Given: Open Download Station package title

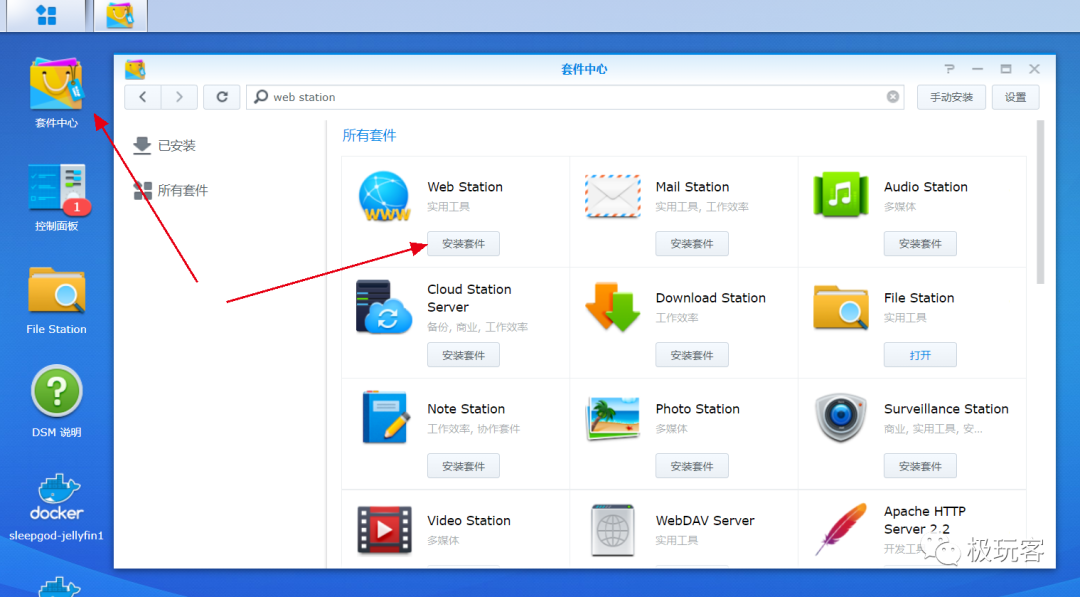Looking at the screenshot, I should (711, 297).
